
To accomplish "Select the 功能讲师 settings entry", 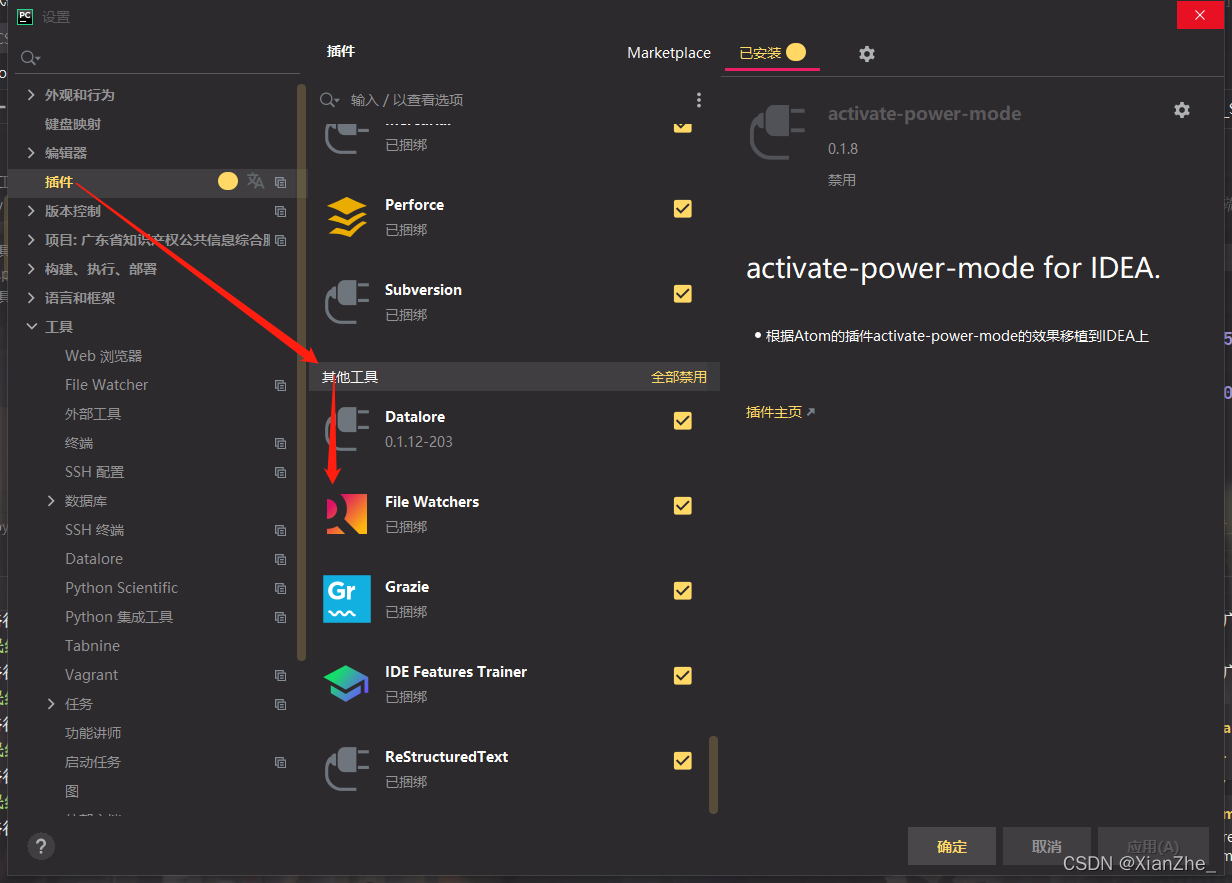I will coord(93,733).
